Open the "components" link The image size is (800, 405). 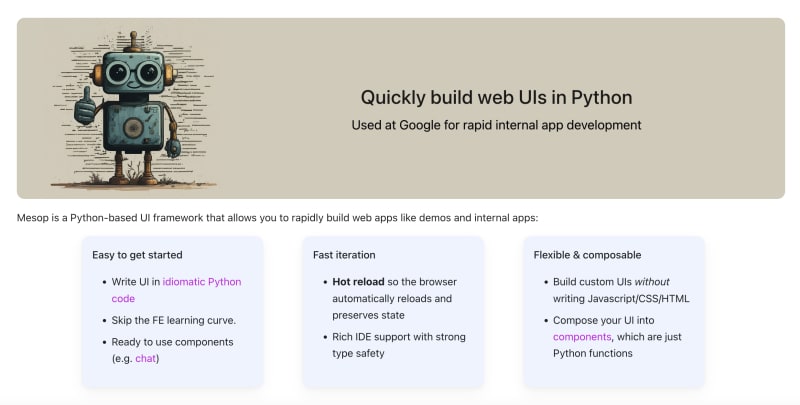[x=582, y=337]
